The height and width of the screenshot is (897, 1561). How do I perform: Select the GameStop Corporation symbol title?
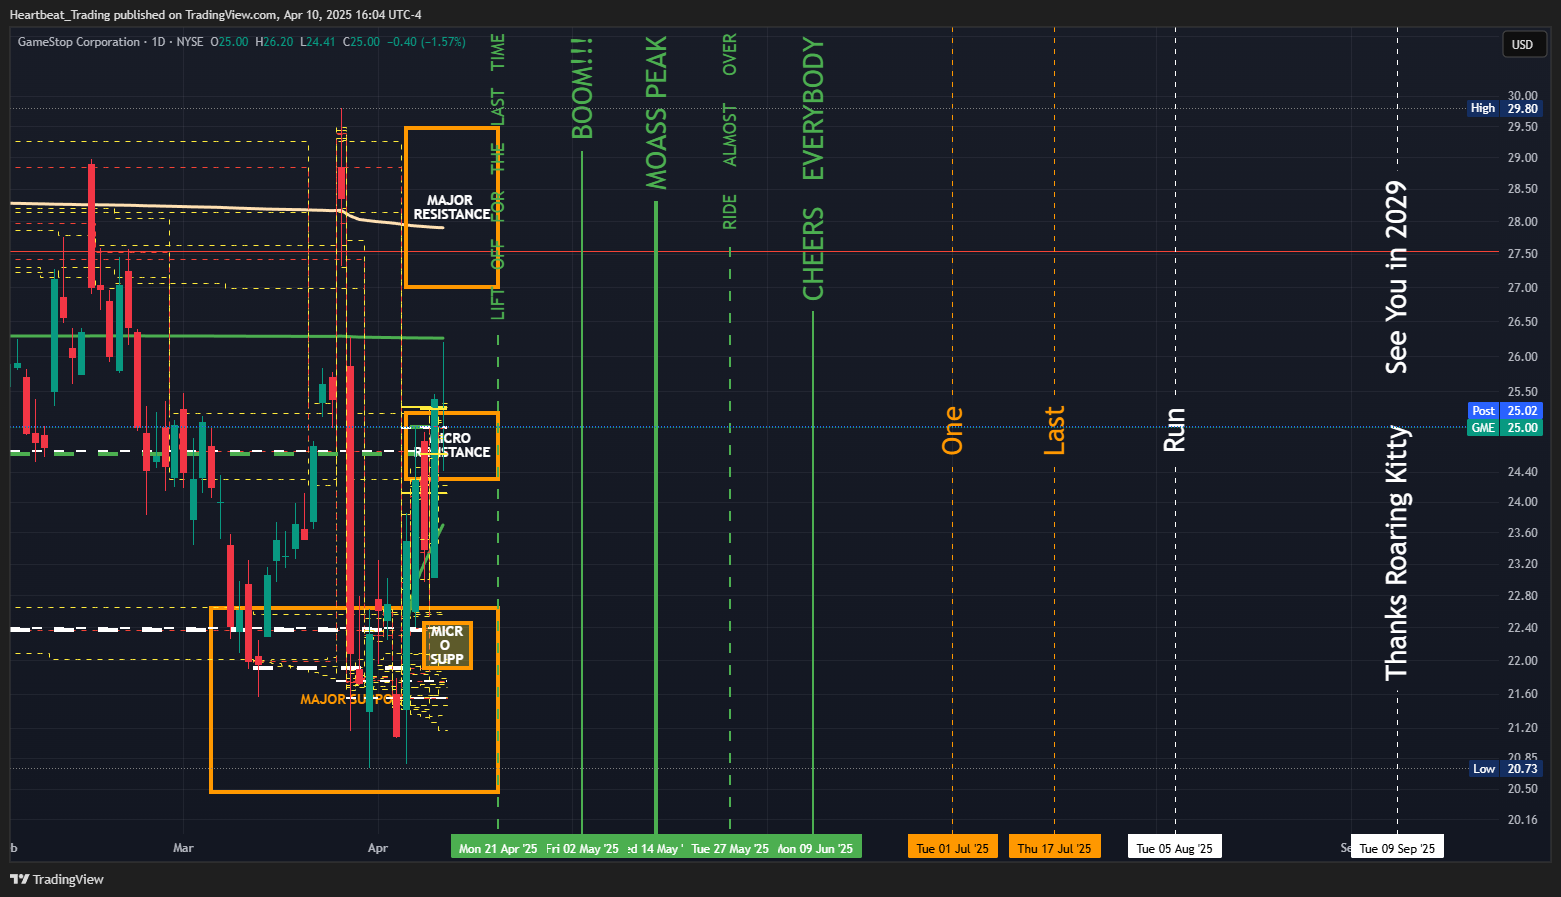(x=79, y=42)
